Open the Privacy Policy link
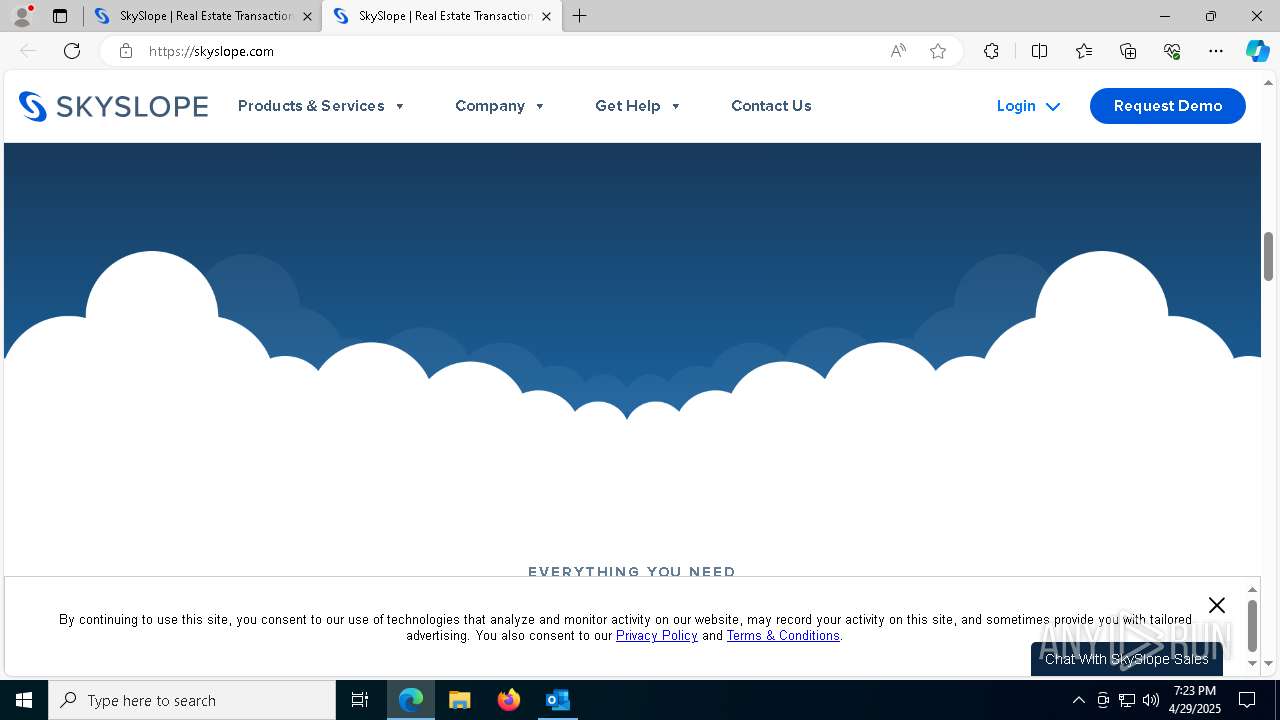Viewport: 1280px width, 720px height. [x=657, y=636]
